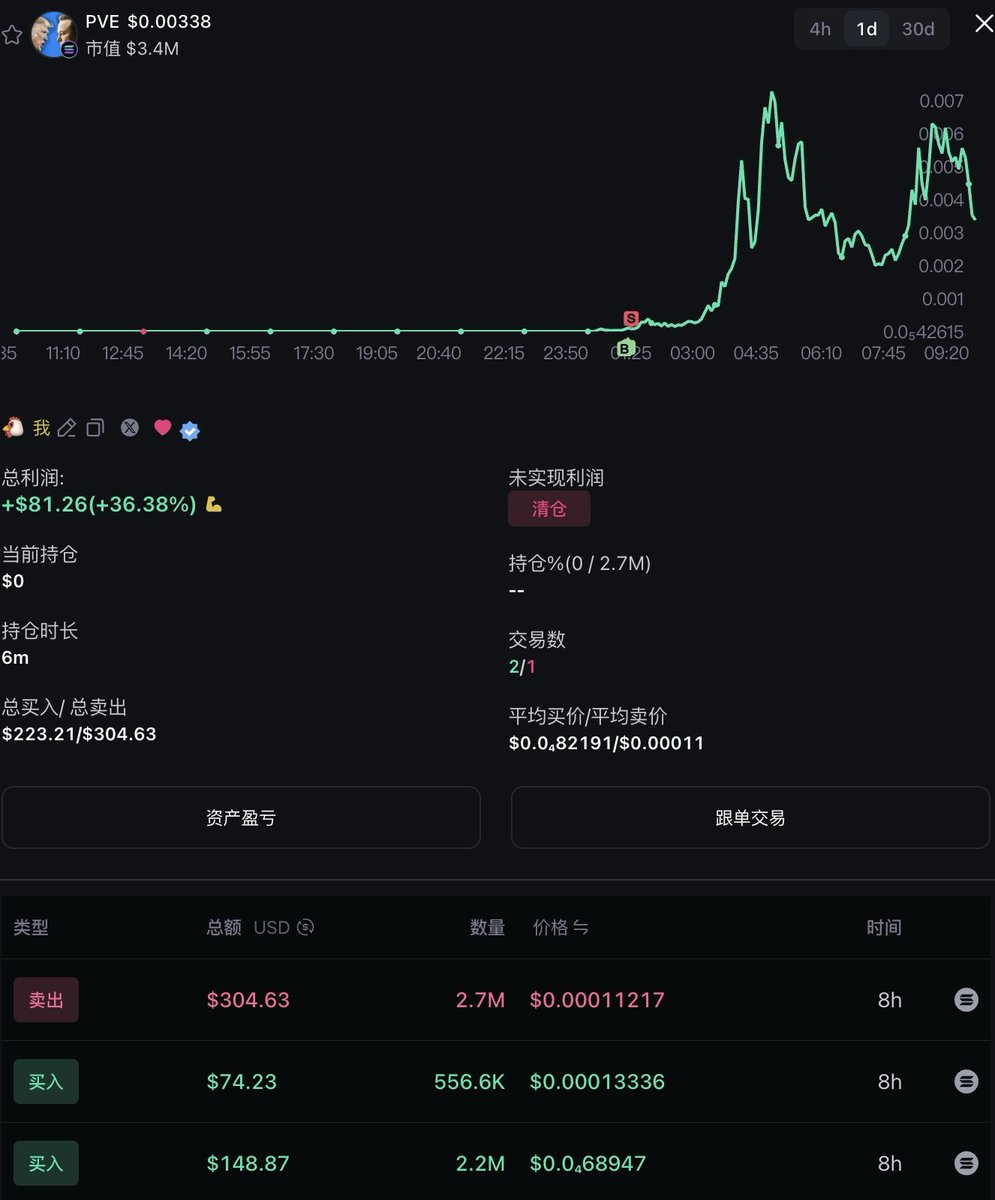Screen dimensions: 995x1200
Task: Click the $304.63 sell total
Action: (248, 1000)
